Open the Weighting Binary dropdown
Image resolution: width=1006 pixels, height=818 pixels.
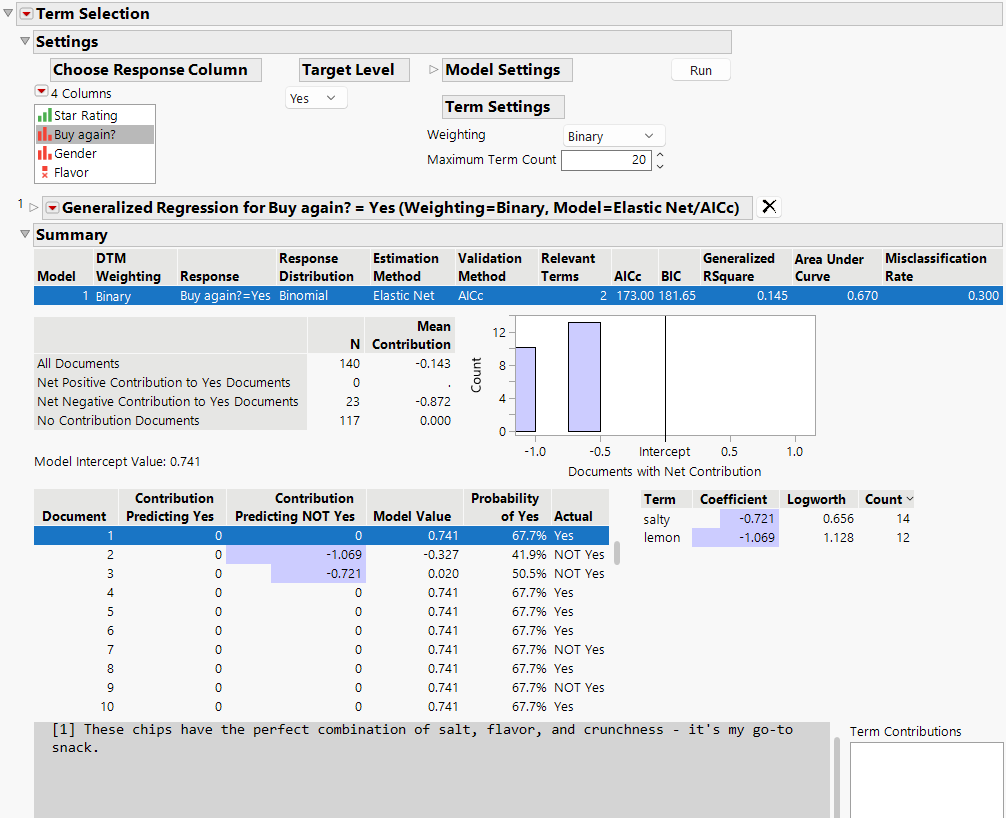coord(612,136)
